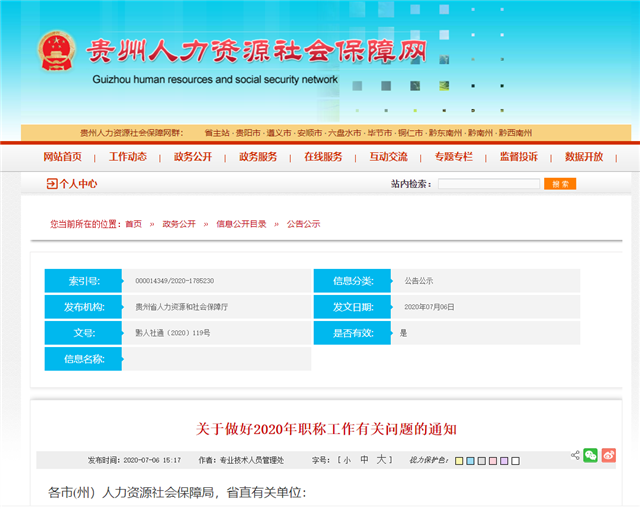
Task: Visit the 黔南州 site link
Action: pyautogui.click(x=480, y=133)
